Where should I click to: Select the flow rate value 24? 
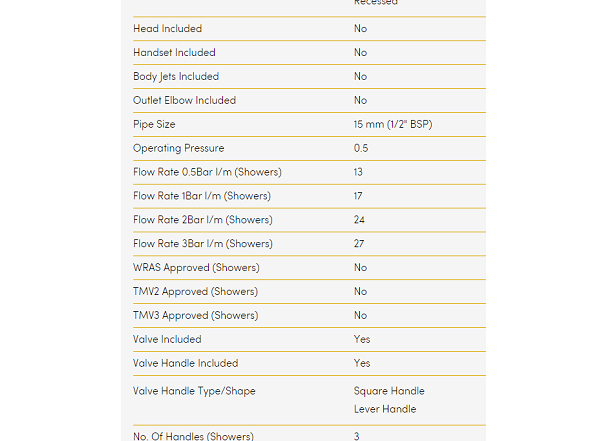(359, 220)
